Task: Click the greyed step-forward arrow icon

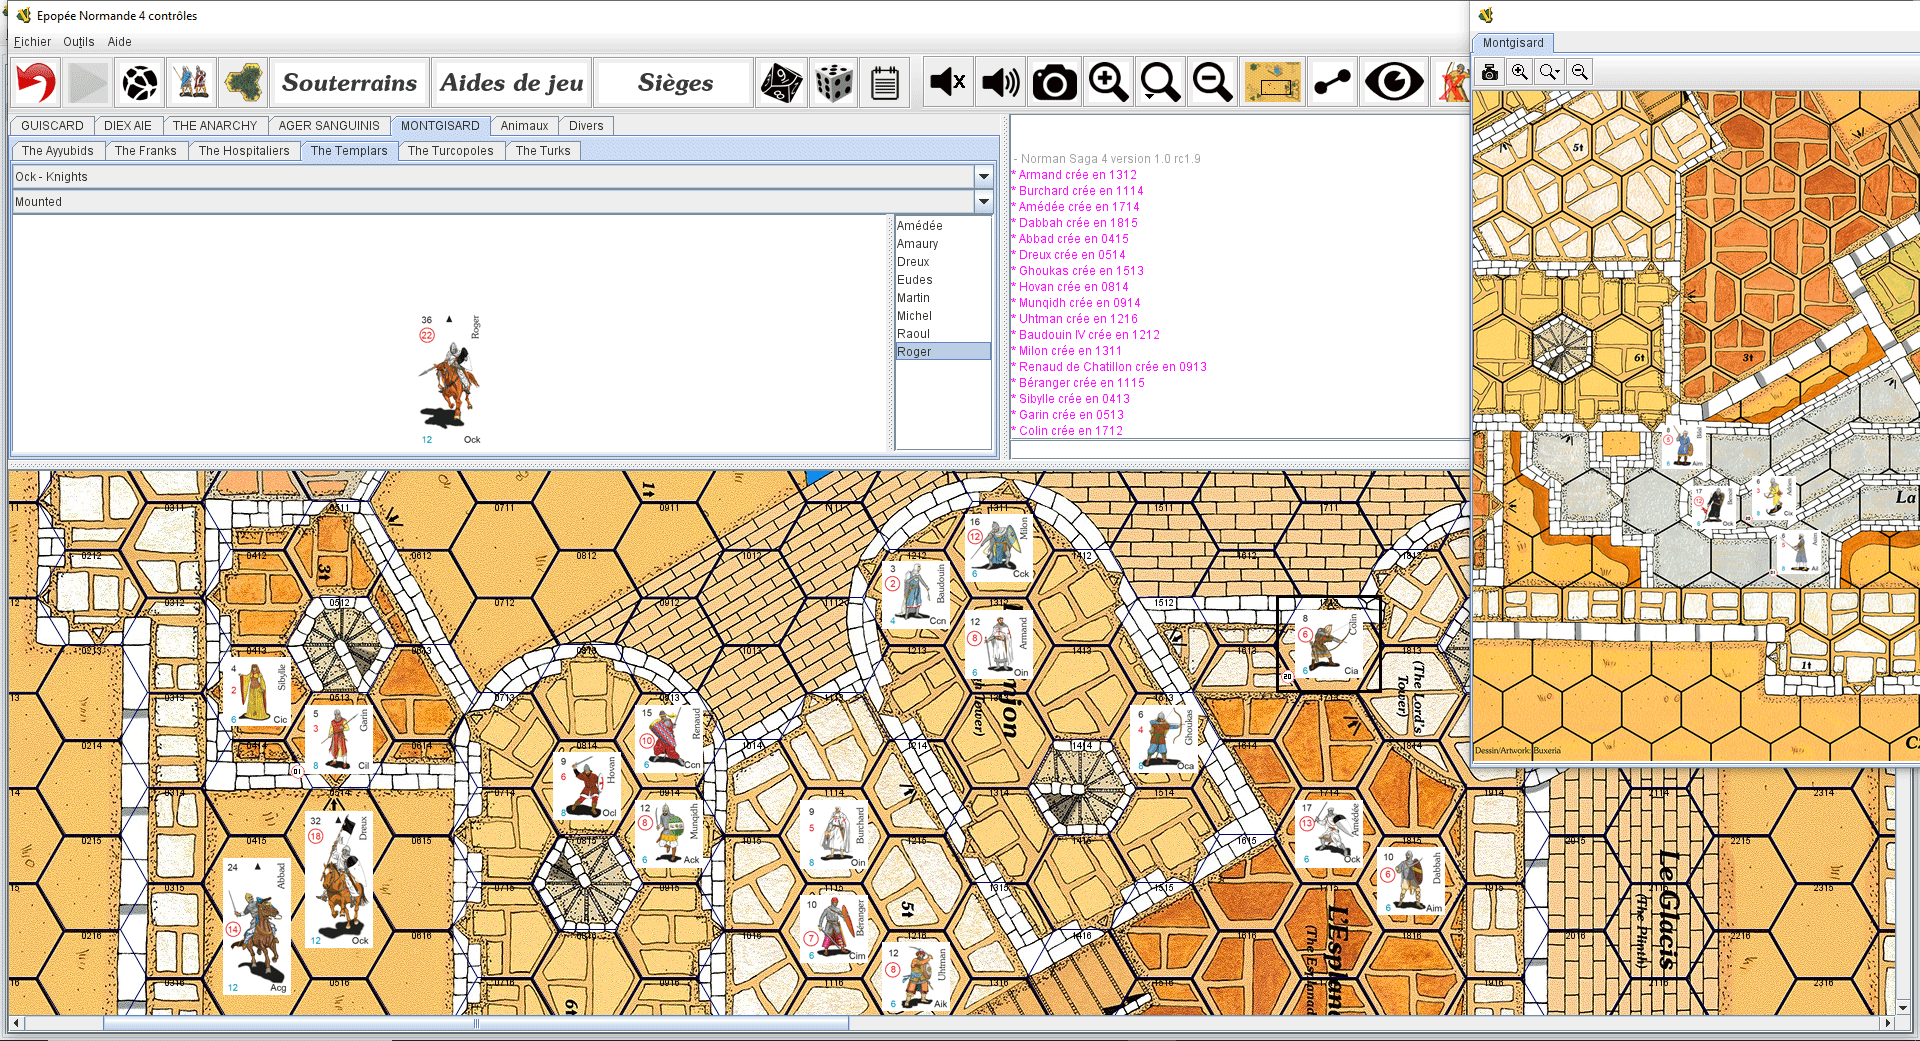Action: pyautogui.click(x=88, y=82)
